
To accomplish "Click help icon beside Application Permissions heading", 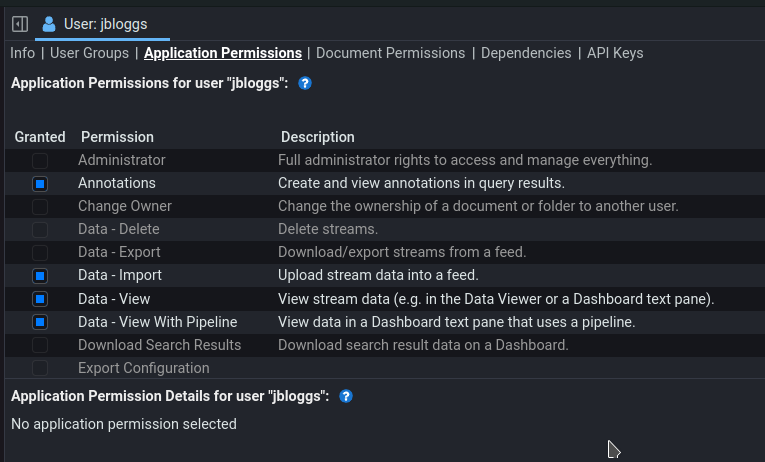I will pyautogui.click(x=305, y=83).
